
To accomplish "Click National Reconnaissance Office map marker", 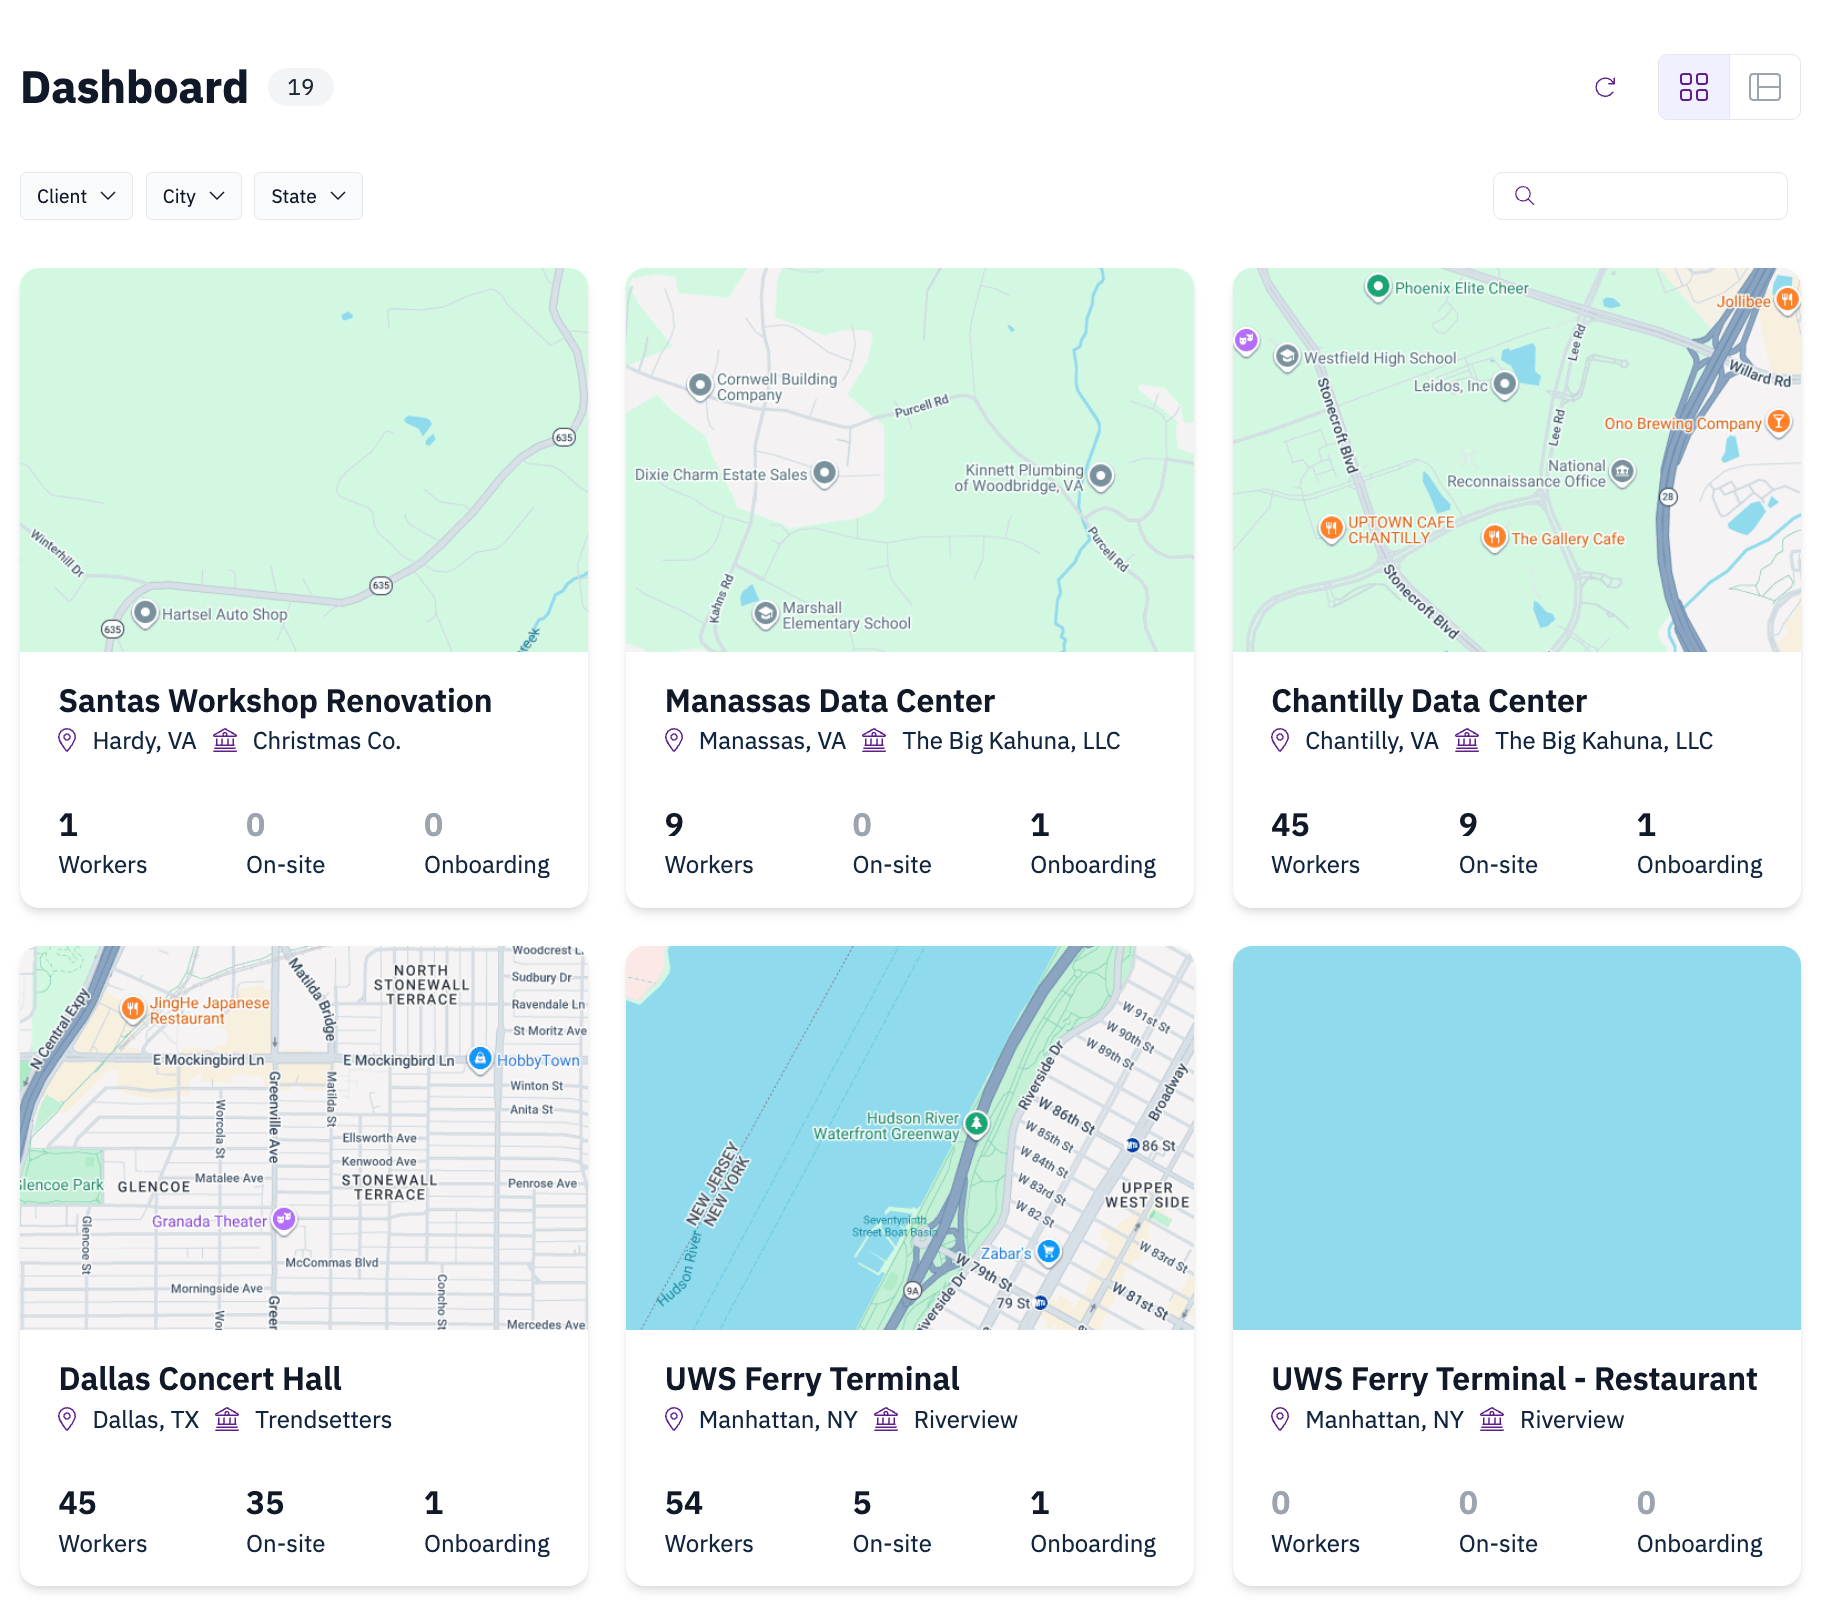I will point(1622,470).
